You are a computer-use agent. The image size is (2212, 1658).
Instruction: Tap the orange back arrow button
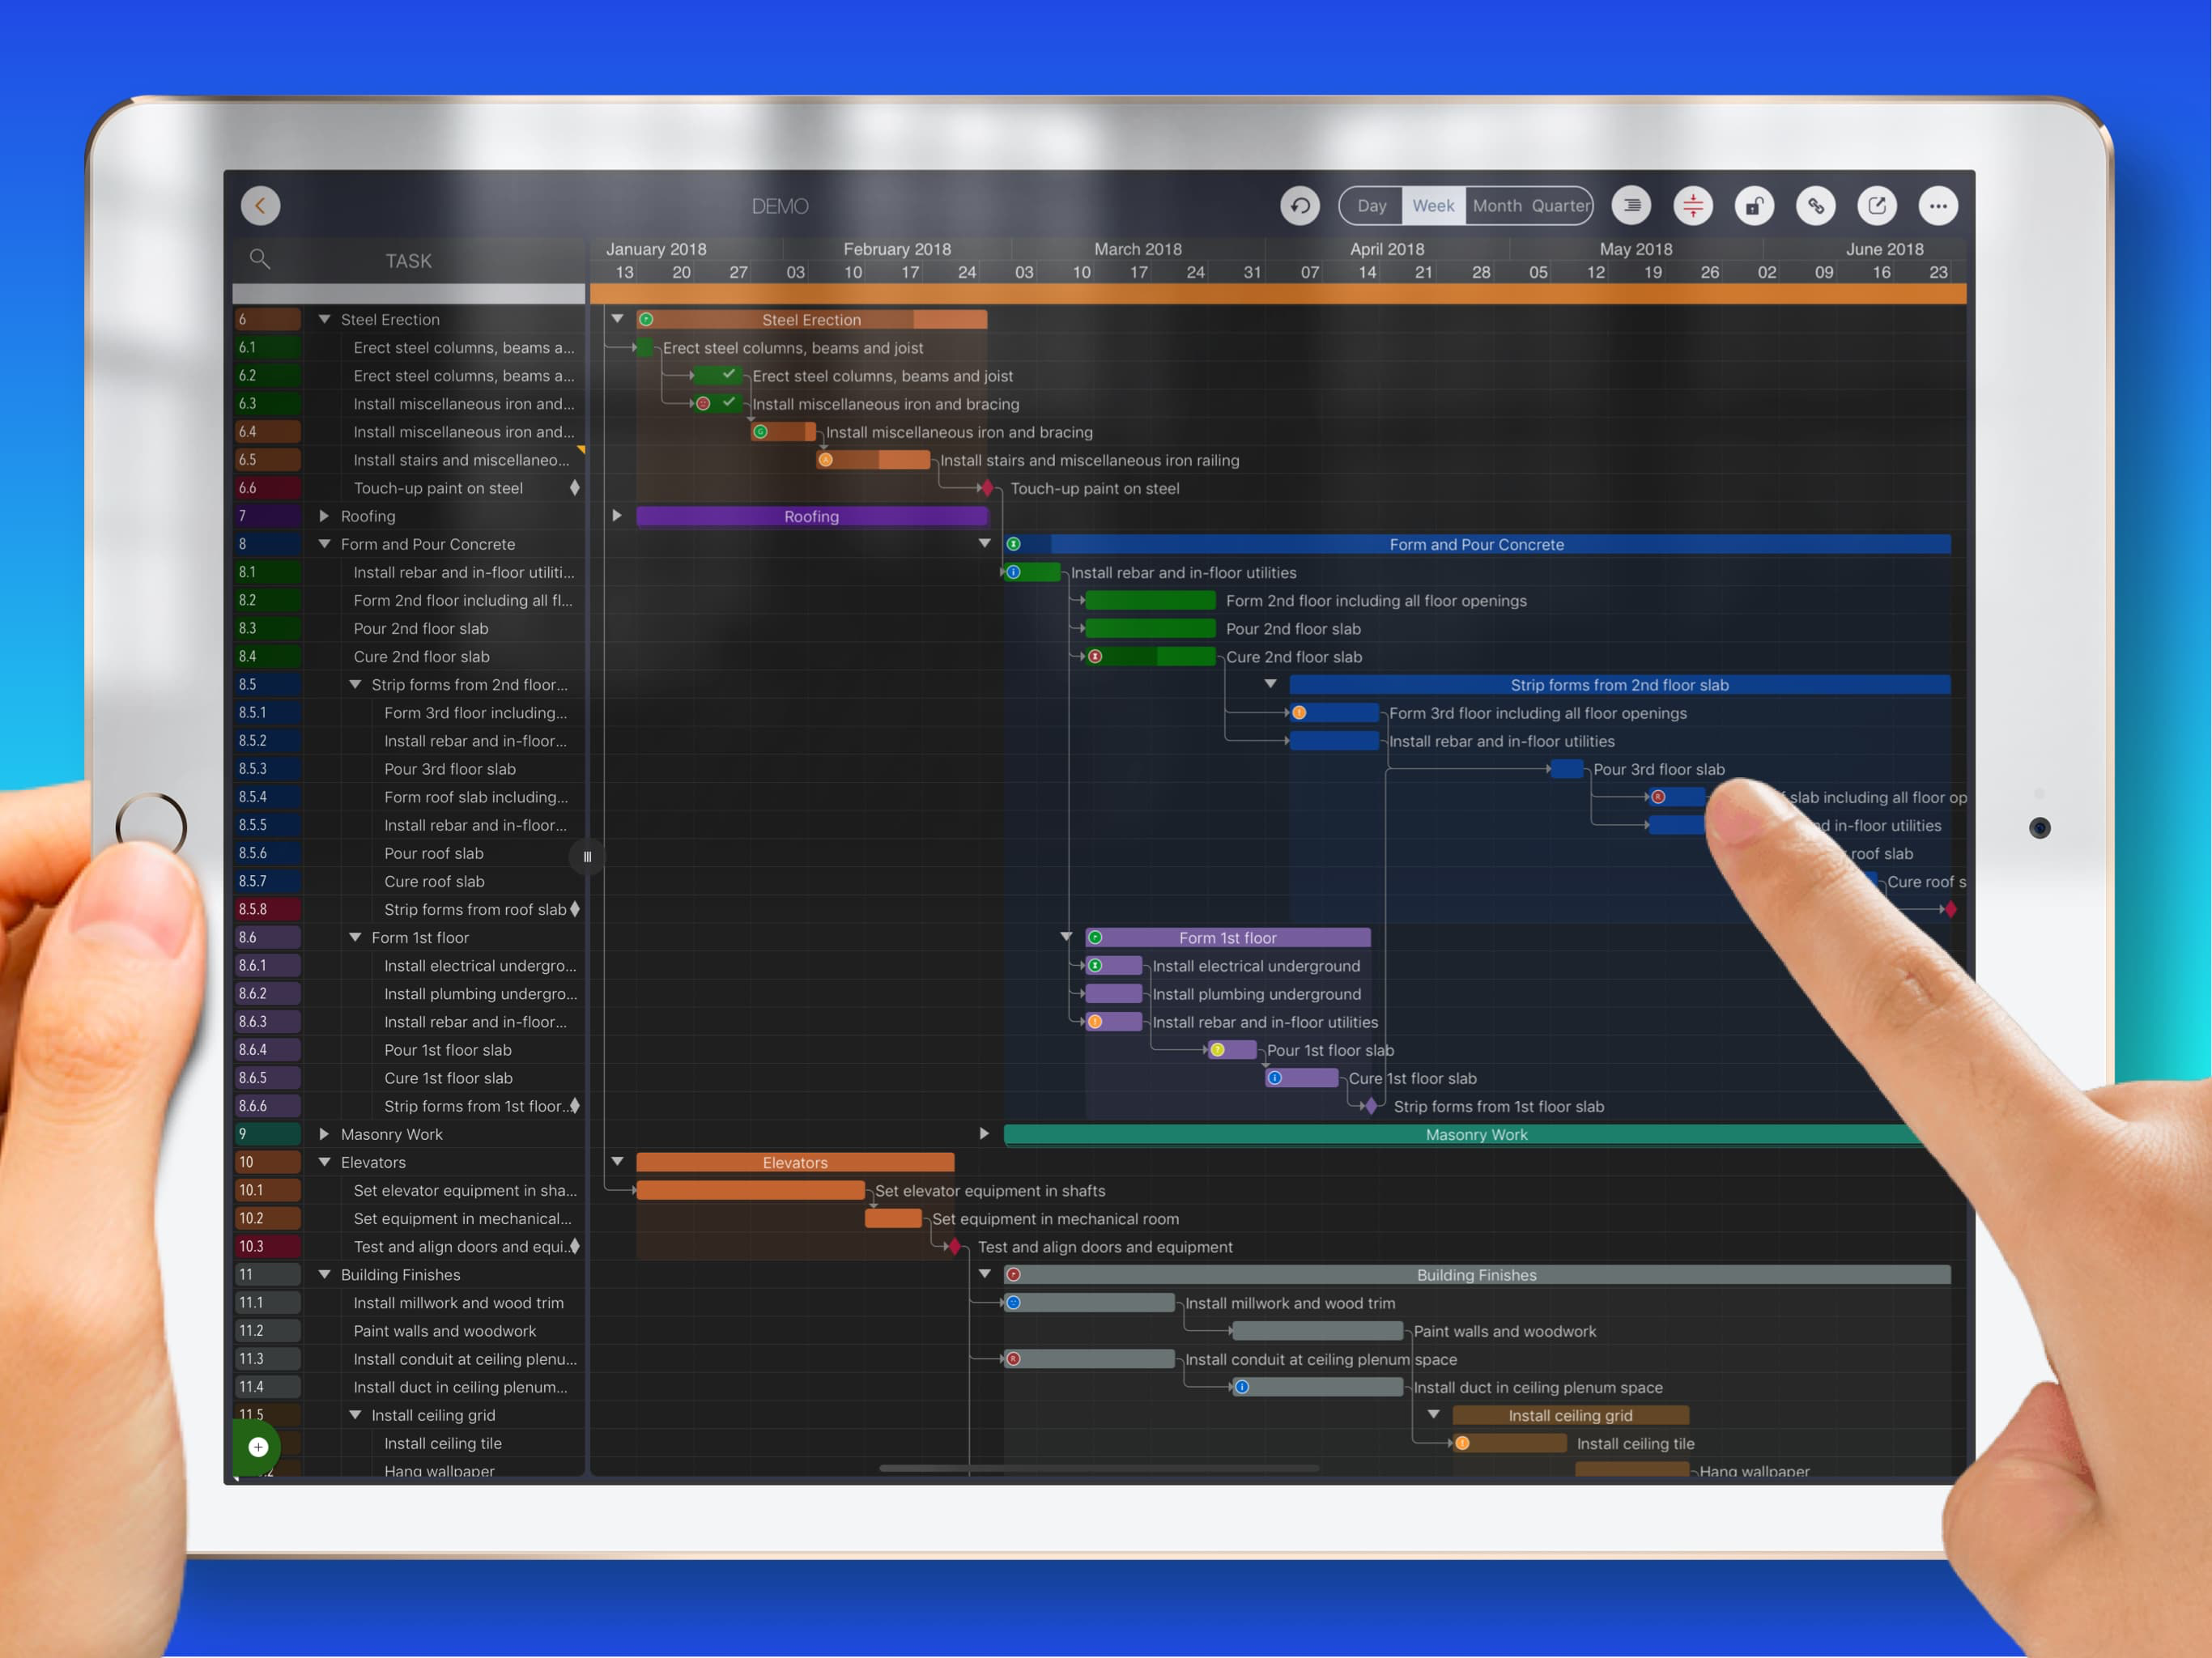(260, 206)
